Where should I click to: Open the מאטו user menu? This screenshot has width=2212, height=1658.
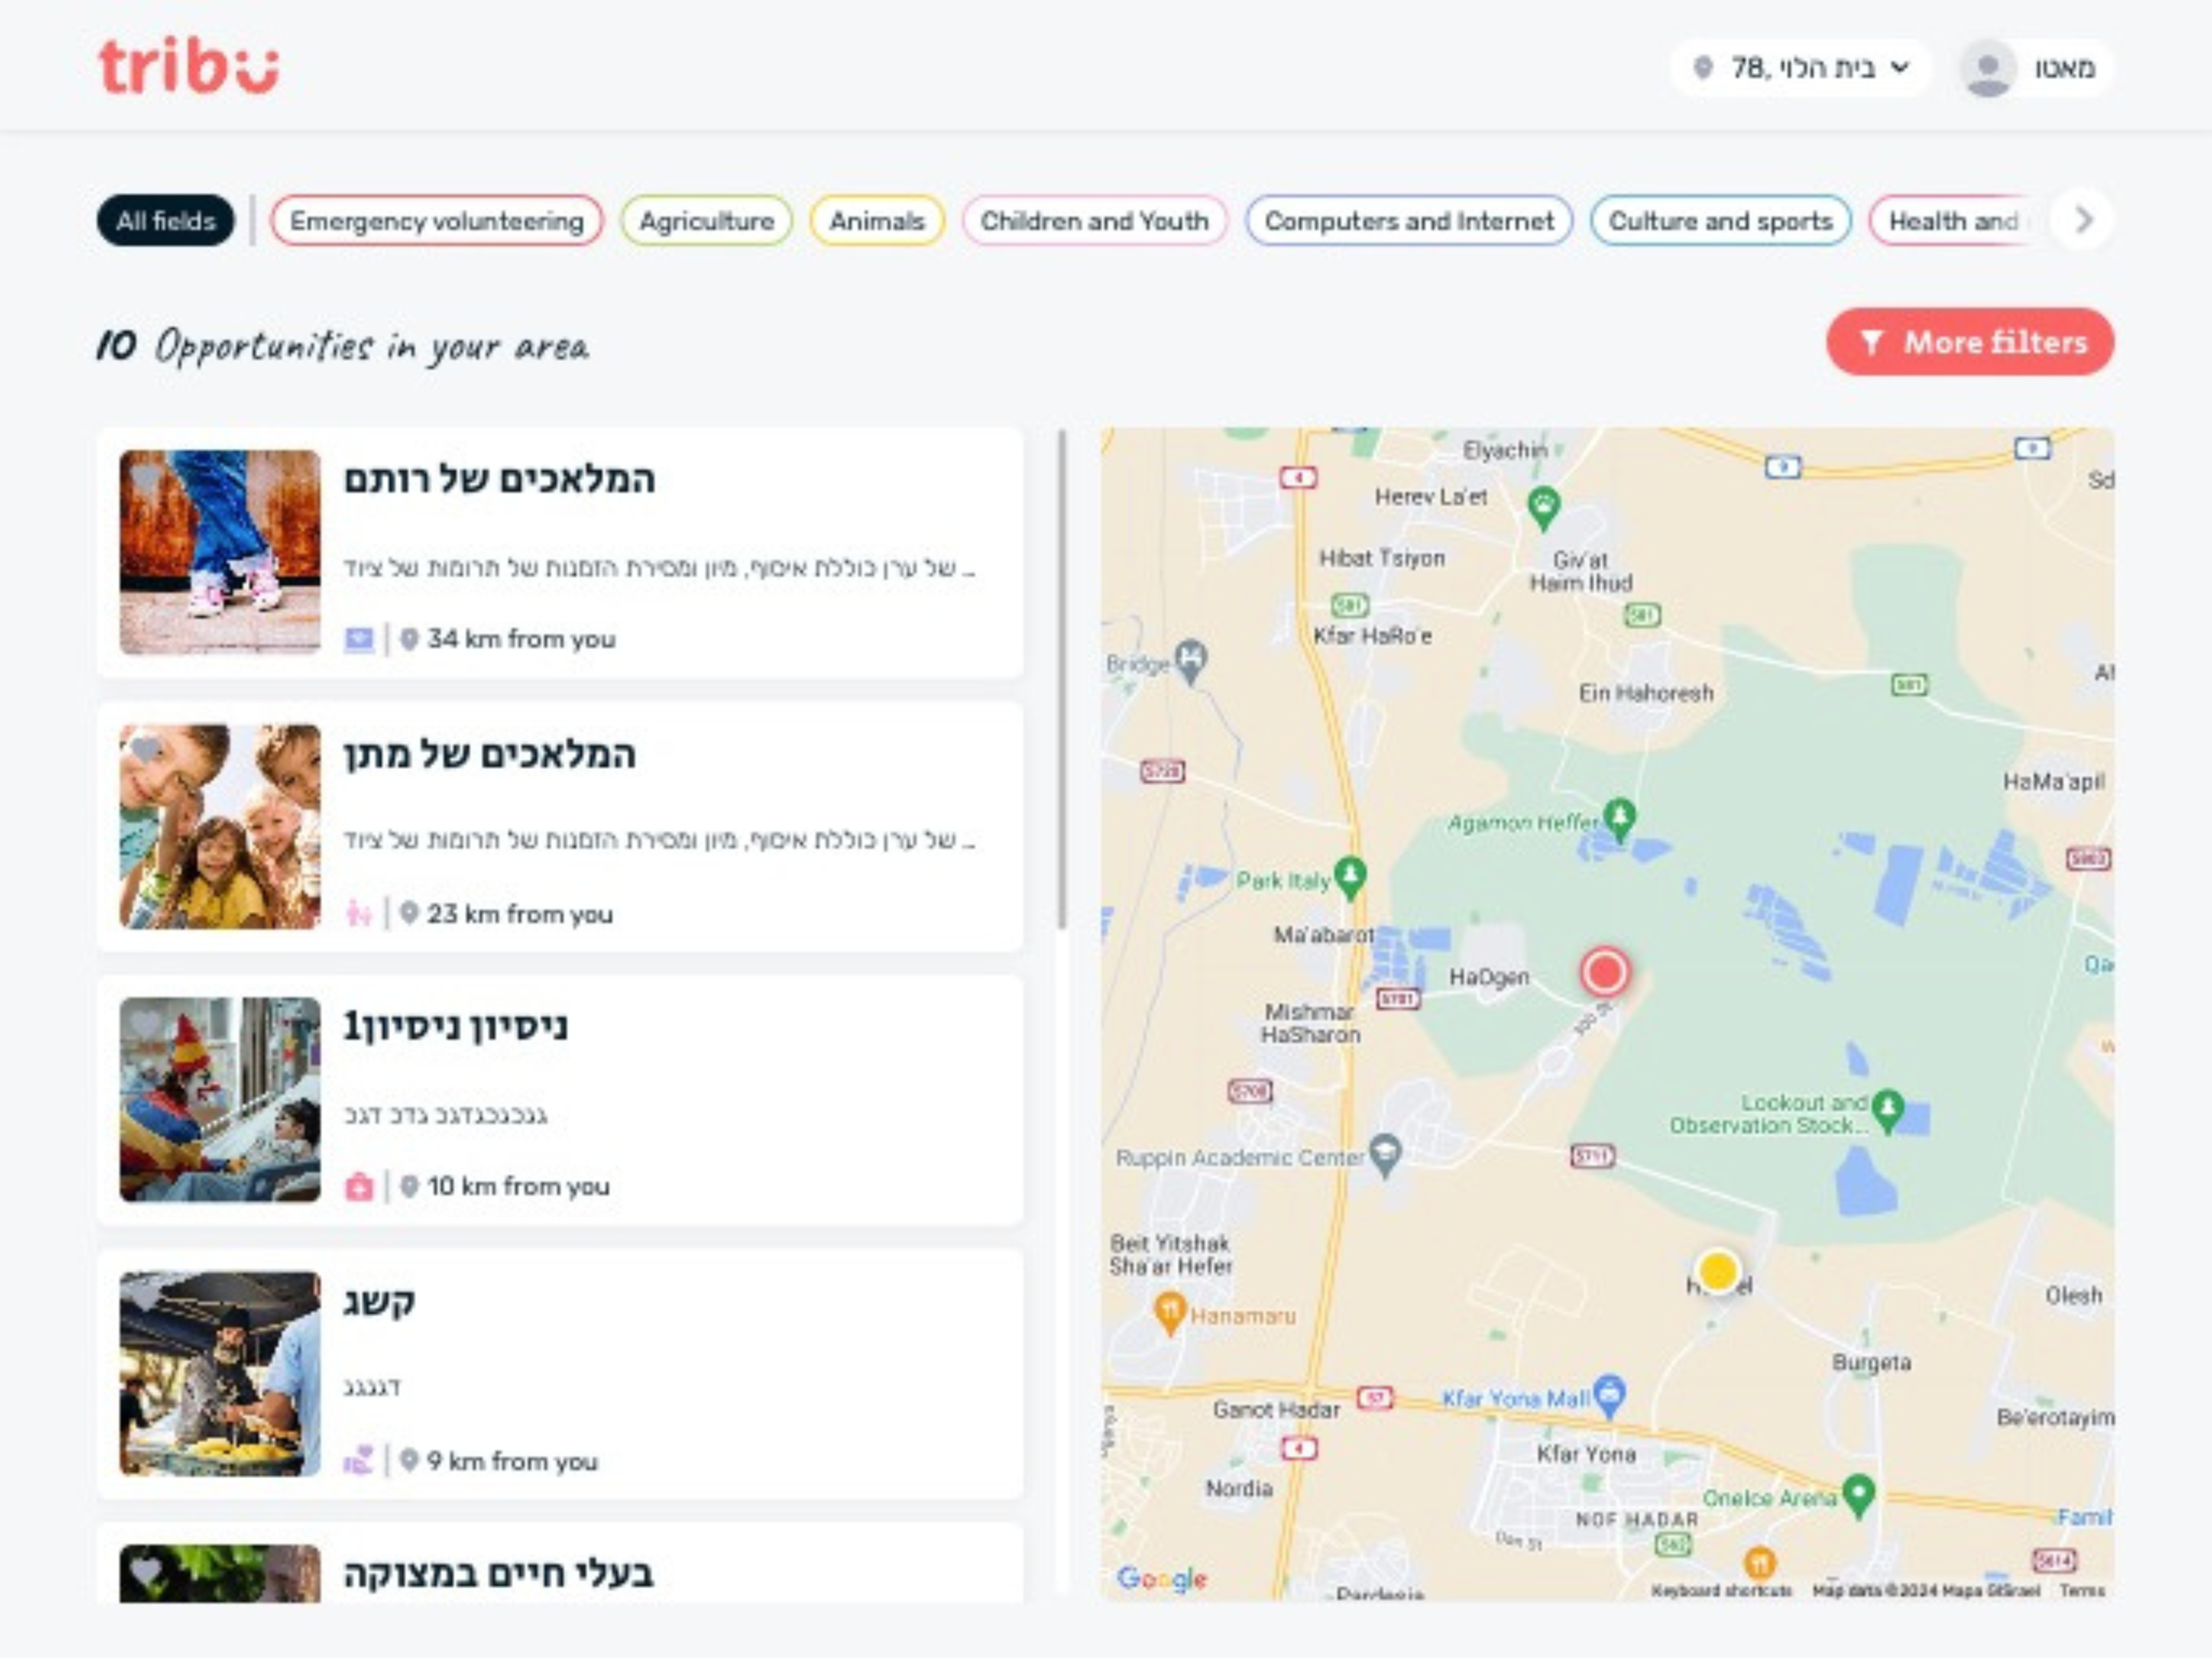(x=2035, y=68)
